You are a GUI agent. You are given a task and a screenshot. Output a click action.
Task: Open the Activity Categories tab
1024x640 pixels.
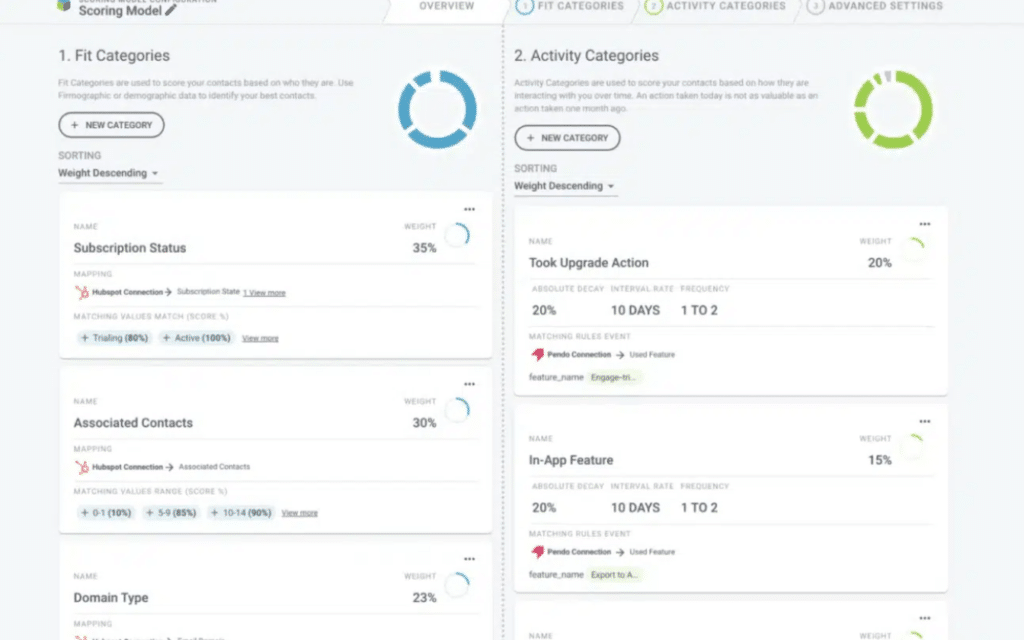(716, 7)
